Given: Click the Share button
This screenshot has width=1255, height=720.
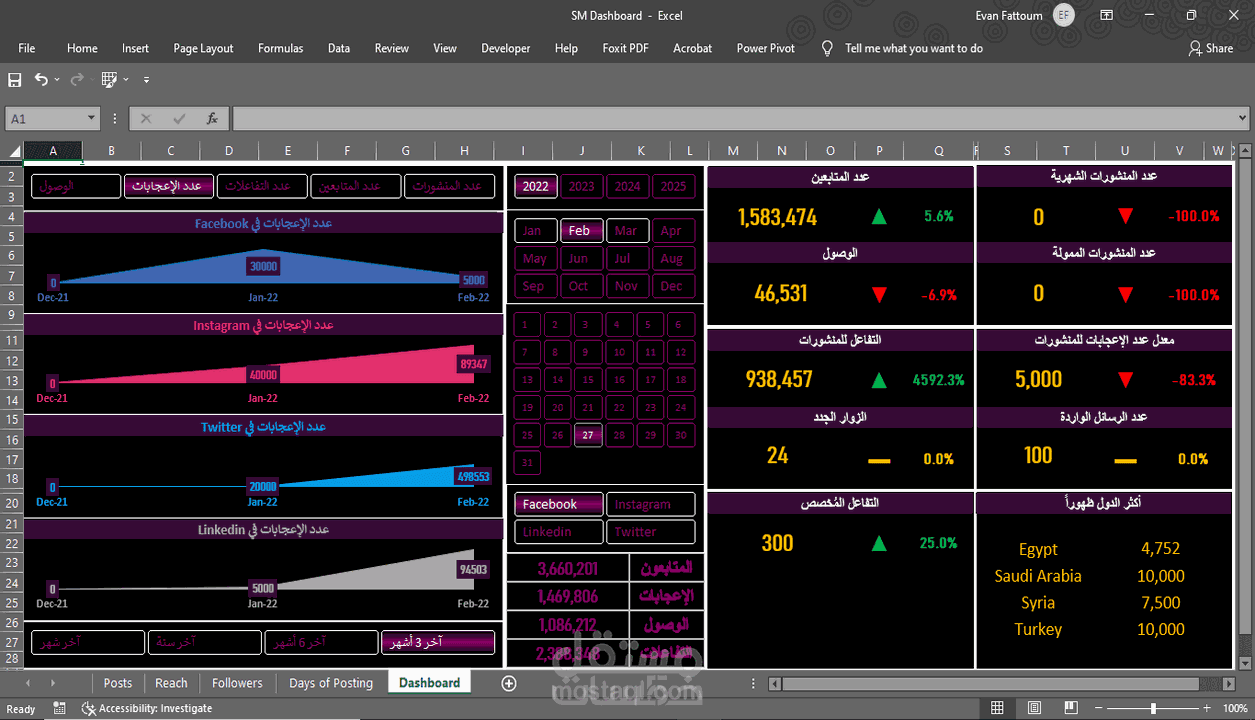Looking at the screenshot, I should tap(1211, 48).
